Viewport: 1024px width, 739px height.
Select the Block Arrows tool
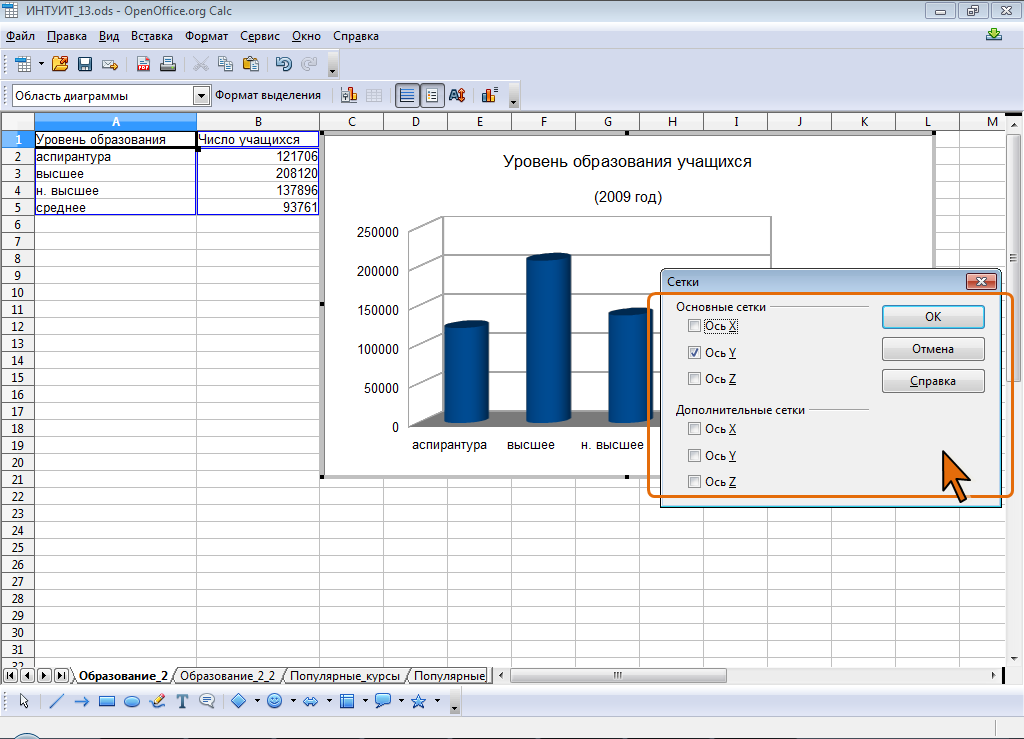click(x=311, y=701)
